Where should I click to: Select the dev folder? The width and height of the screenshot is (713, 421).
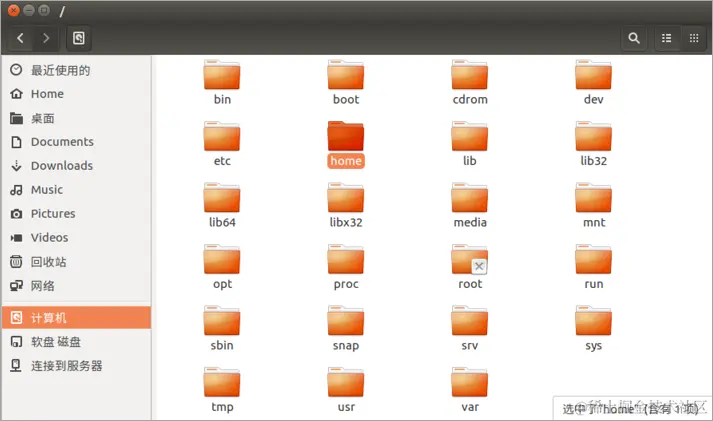(x=593, y=82)
